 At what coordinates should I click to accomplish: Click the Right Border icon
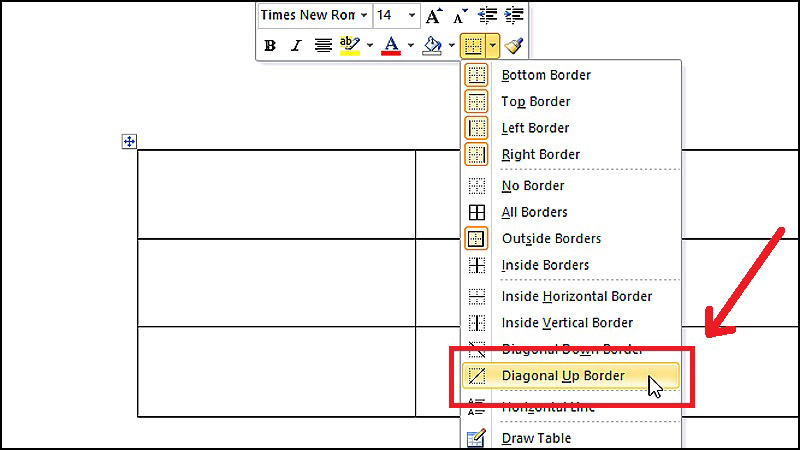pos(476,155)
